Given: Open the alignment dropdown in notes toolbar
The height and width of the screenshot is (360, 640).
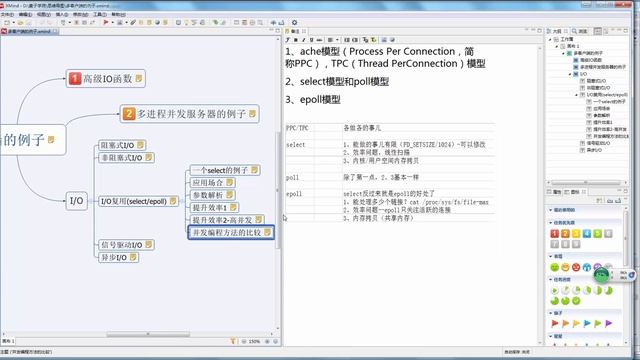Looking at the screenshot, I should tap(337, 40).
